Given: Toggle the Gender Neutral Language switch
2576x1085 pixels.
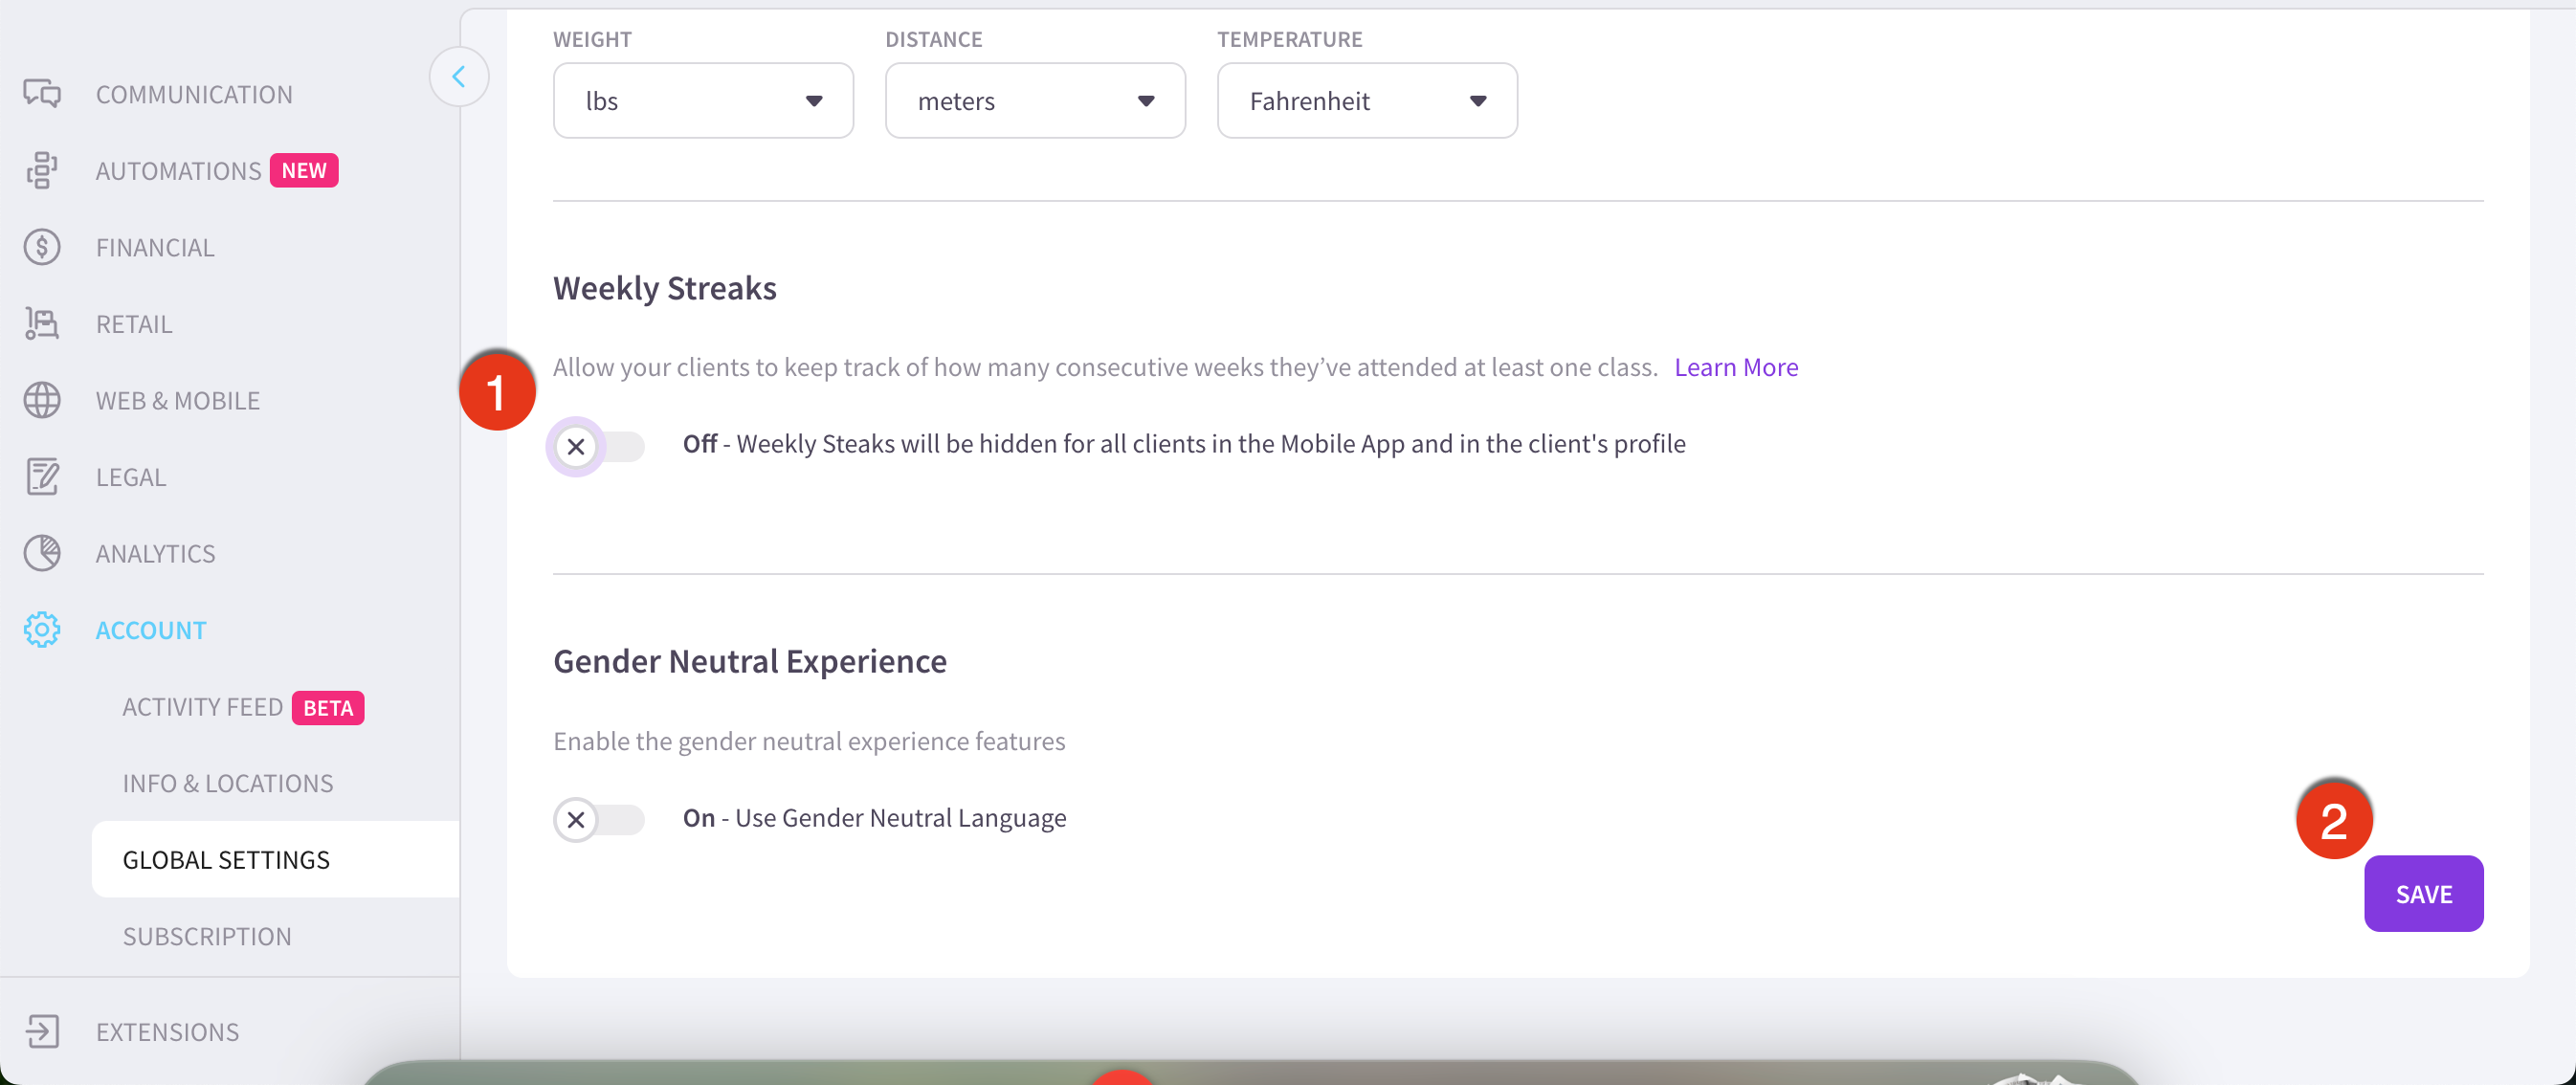Looking at the screenshot, I should tap(599, 819).
